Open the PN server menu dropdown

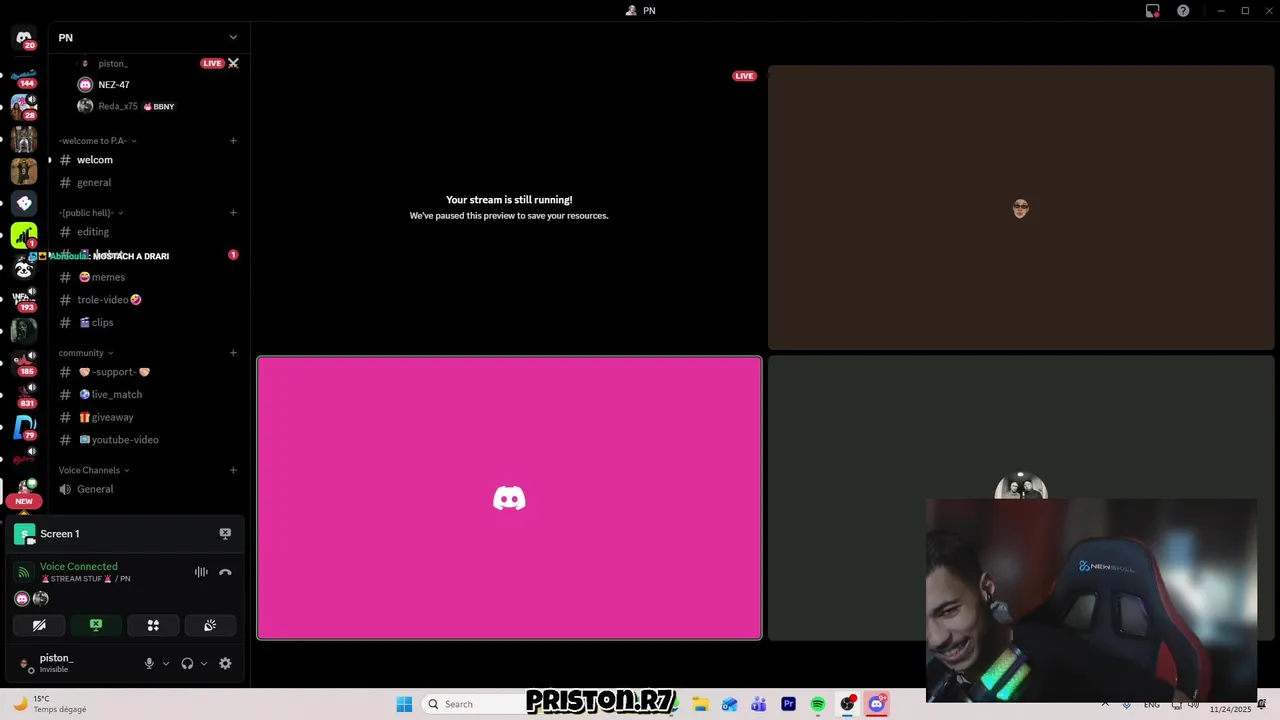point(233,37)
